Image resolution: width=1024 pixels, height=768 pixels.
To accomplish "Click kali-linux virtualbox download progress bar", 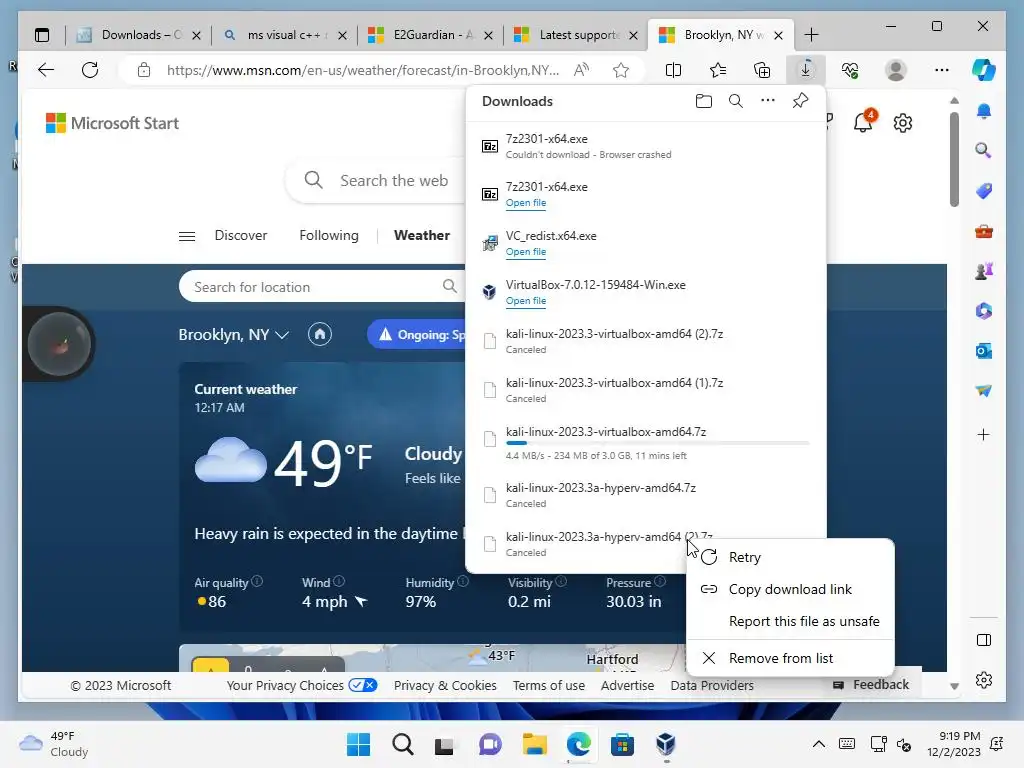I will 657,443.
